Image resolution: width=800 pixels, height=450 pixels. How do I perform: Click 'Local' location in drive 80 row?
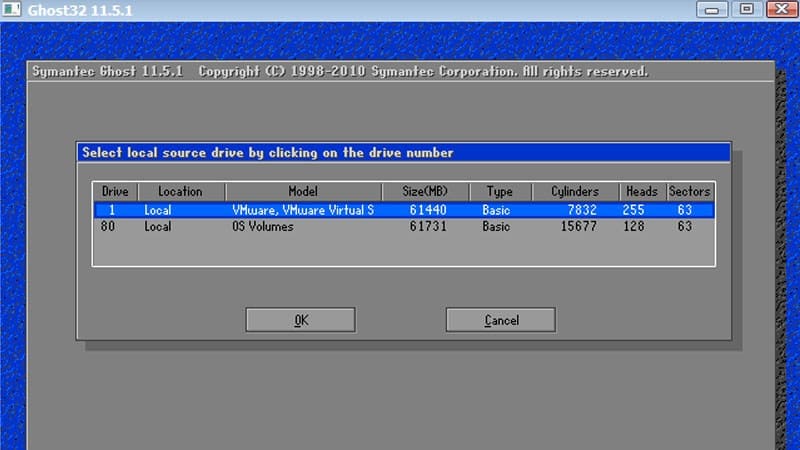coord(158,227)
